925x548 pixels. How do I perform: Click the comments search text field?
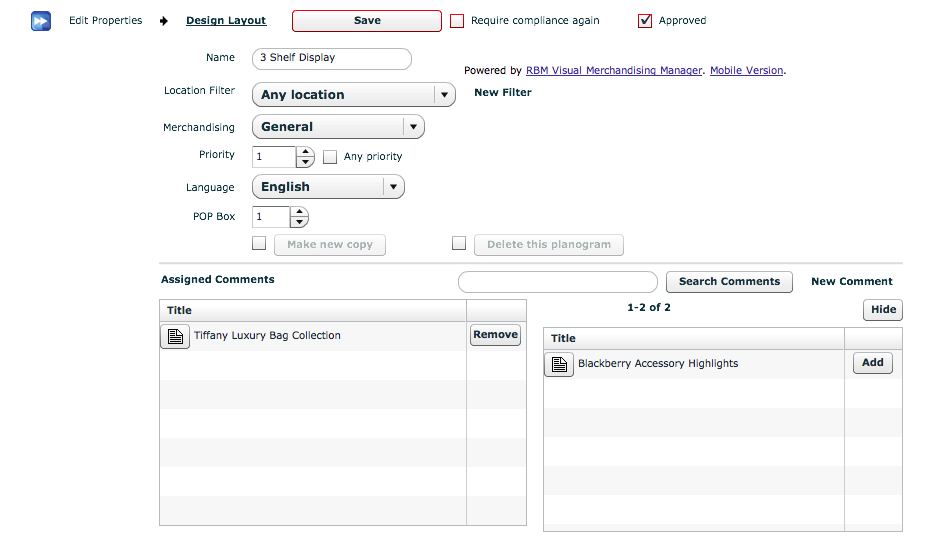pos(558,282)
